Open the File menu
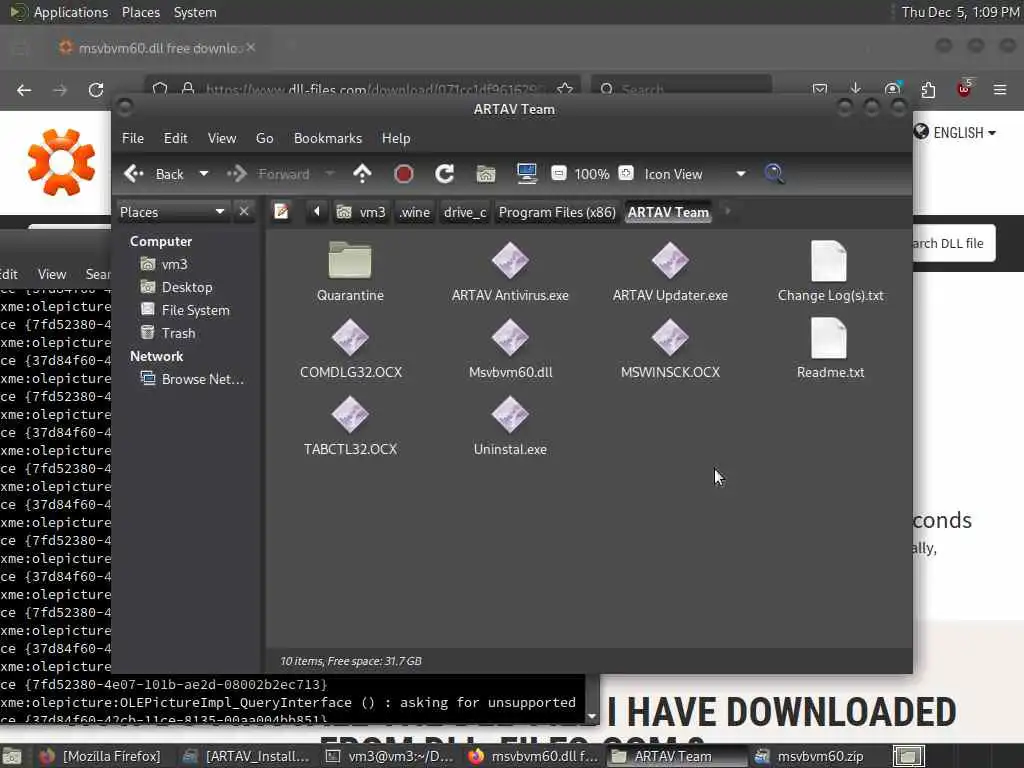This screenshot has width=1024, height=768. pyautogui.click(x=133, y=138)
